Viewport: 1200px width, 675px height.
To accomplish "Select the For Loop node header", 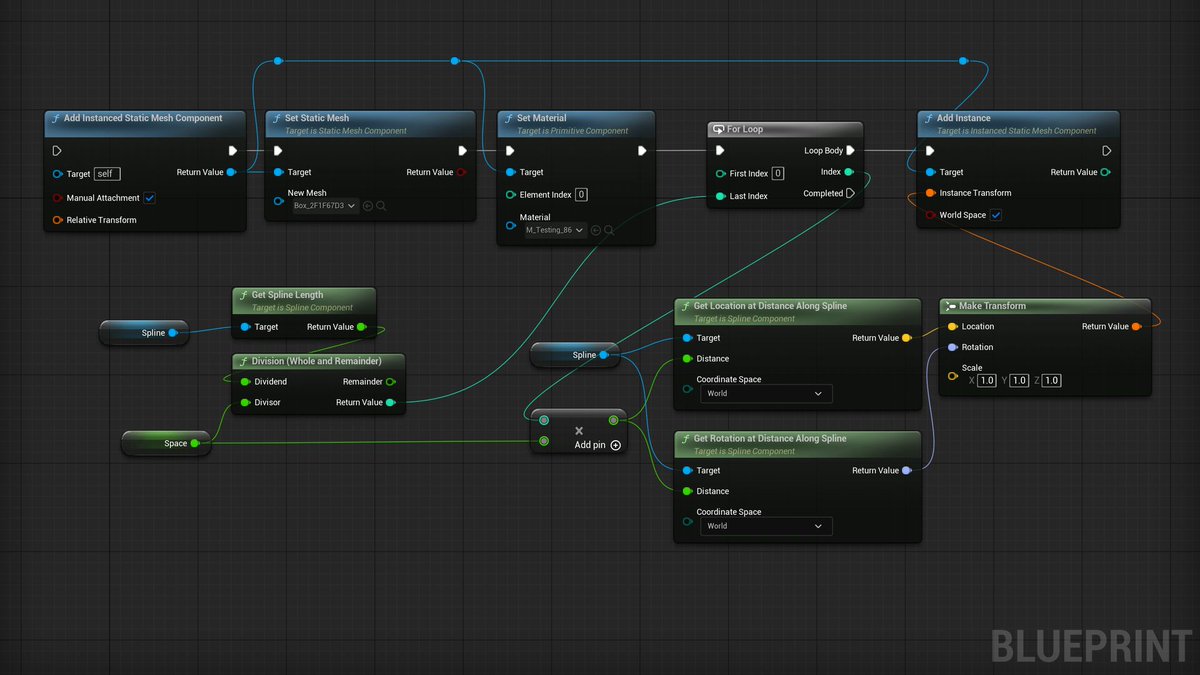I will click(x=785, y=129).
